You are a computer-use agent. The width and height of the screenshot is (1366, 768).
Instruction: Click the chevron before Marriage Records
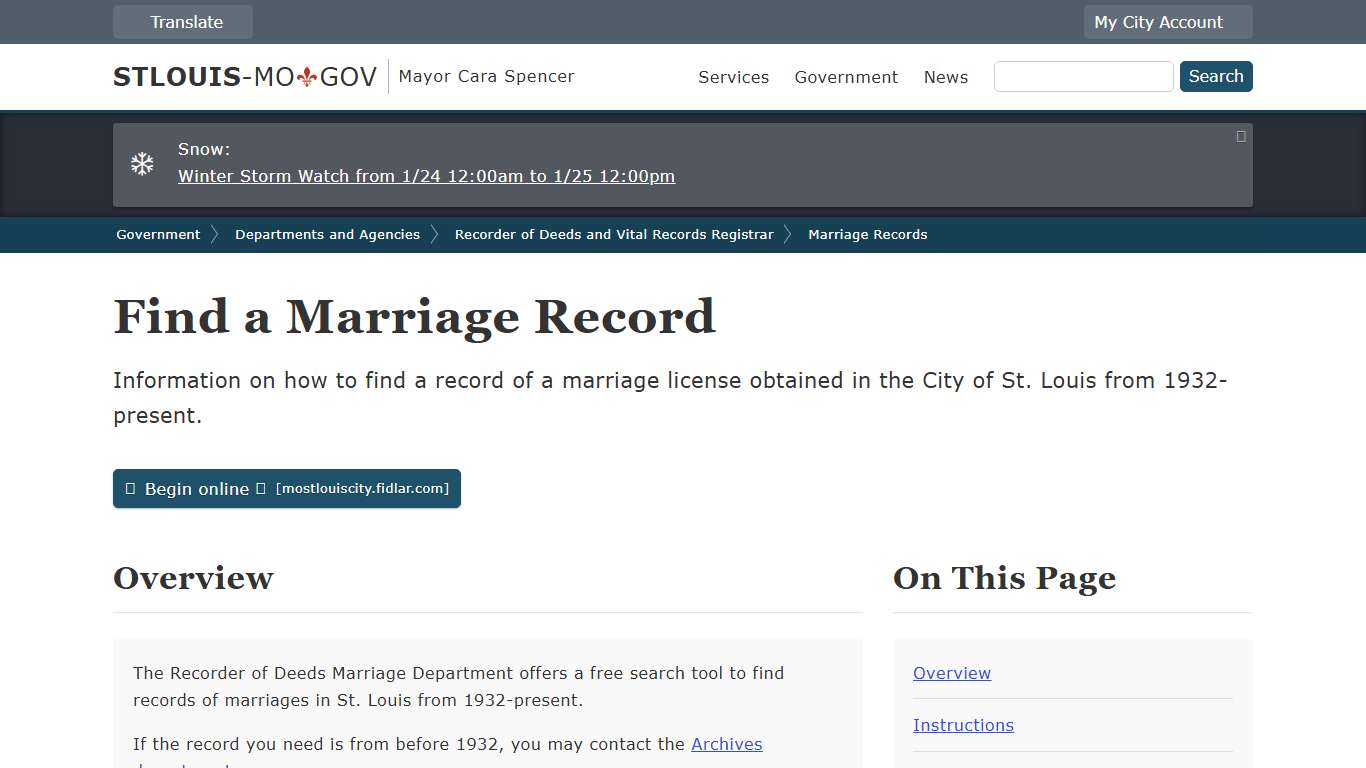click(x=788, y=234)
